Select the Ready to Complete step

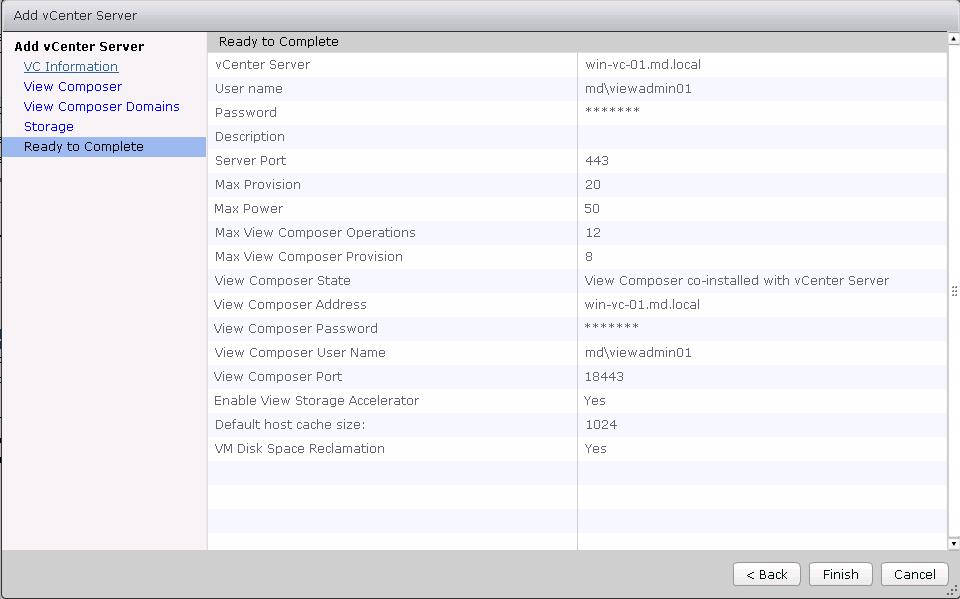click(x=84, y=147)
